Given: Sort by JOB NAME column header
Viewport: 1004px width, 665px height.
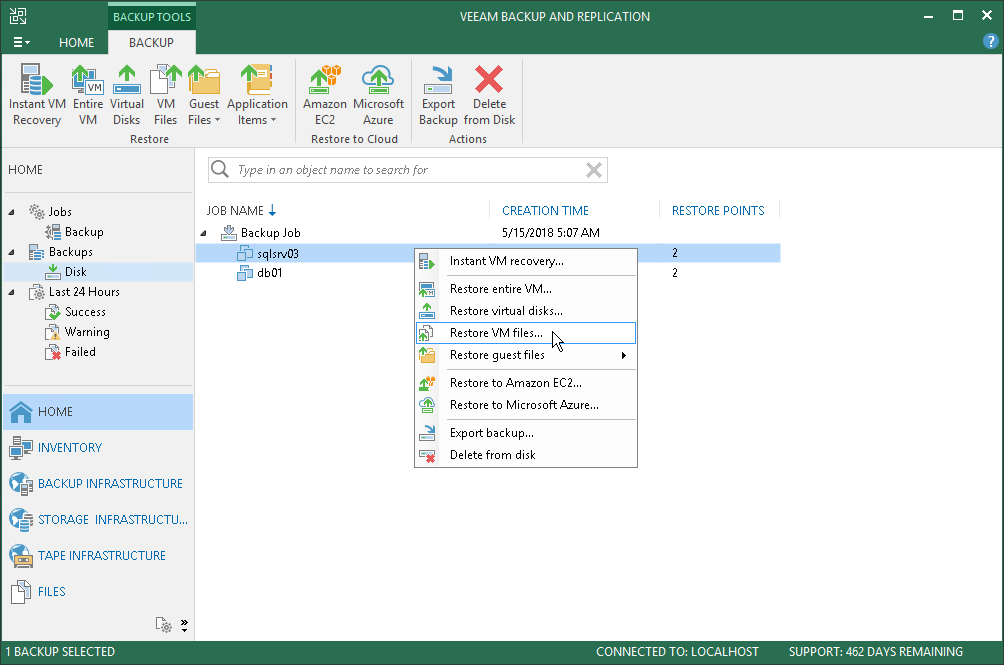Looking at the screenshot, I should click(241, 211).
